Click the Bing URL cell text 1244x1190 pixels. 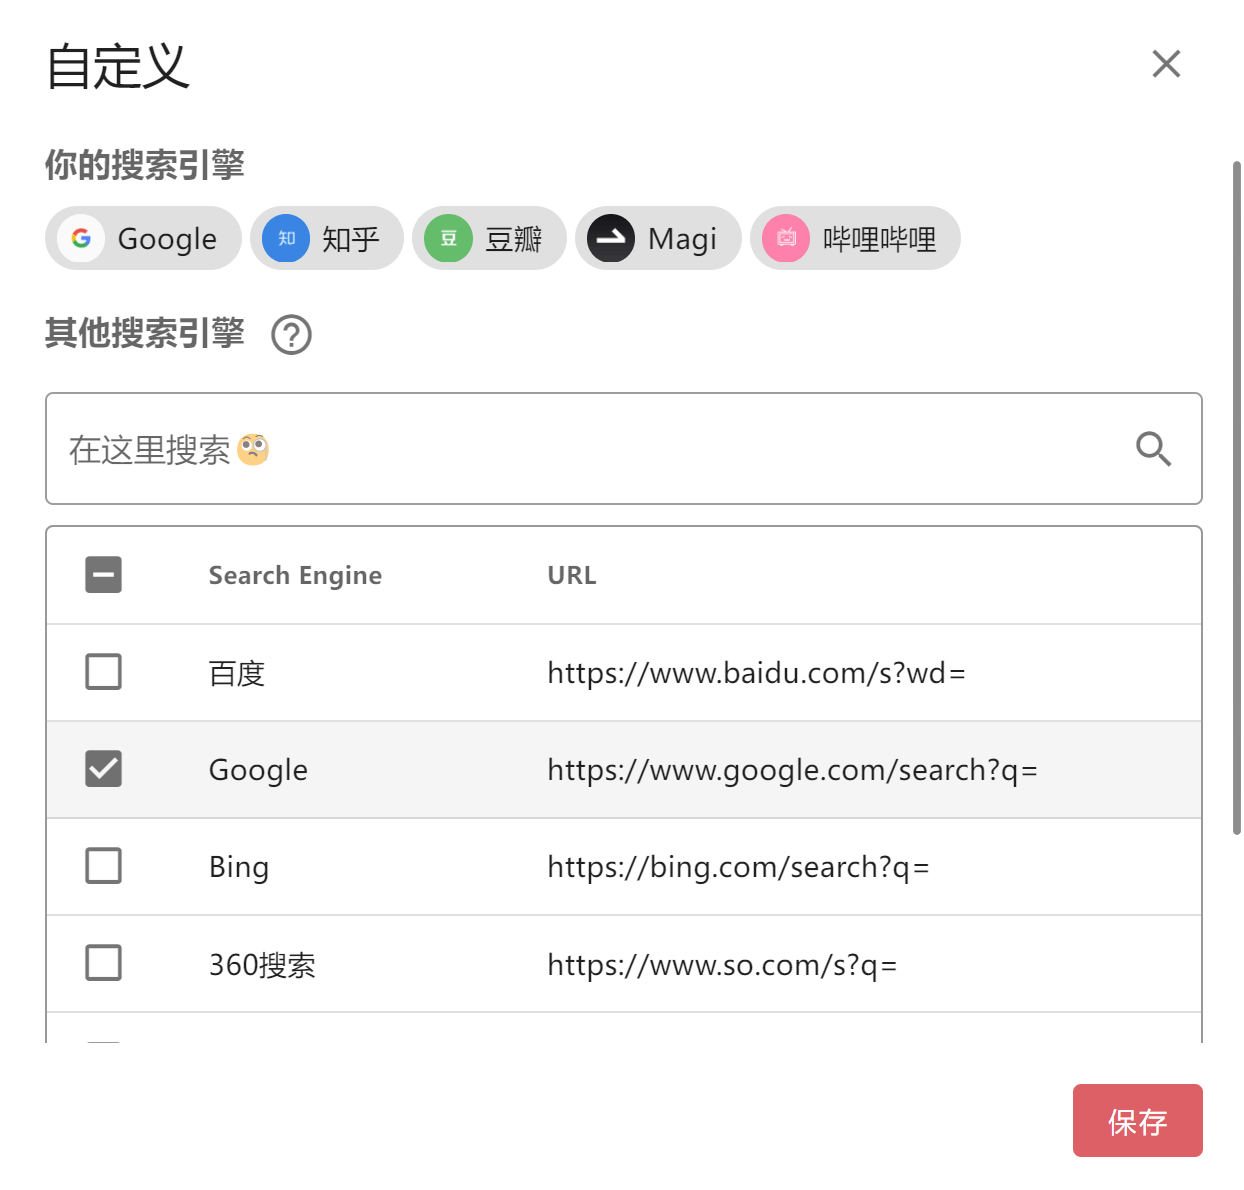pos(738,867)
